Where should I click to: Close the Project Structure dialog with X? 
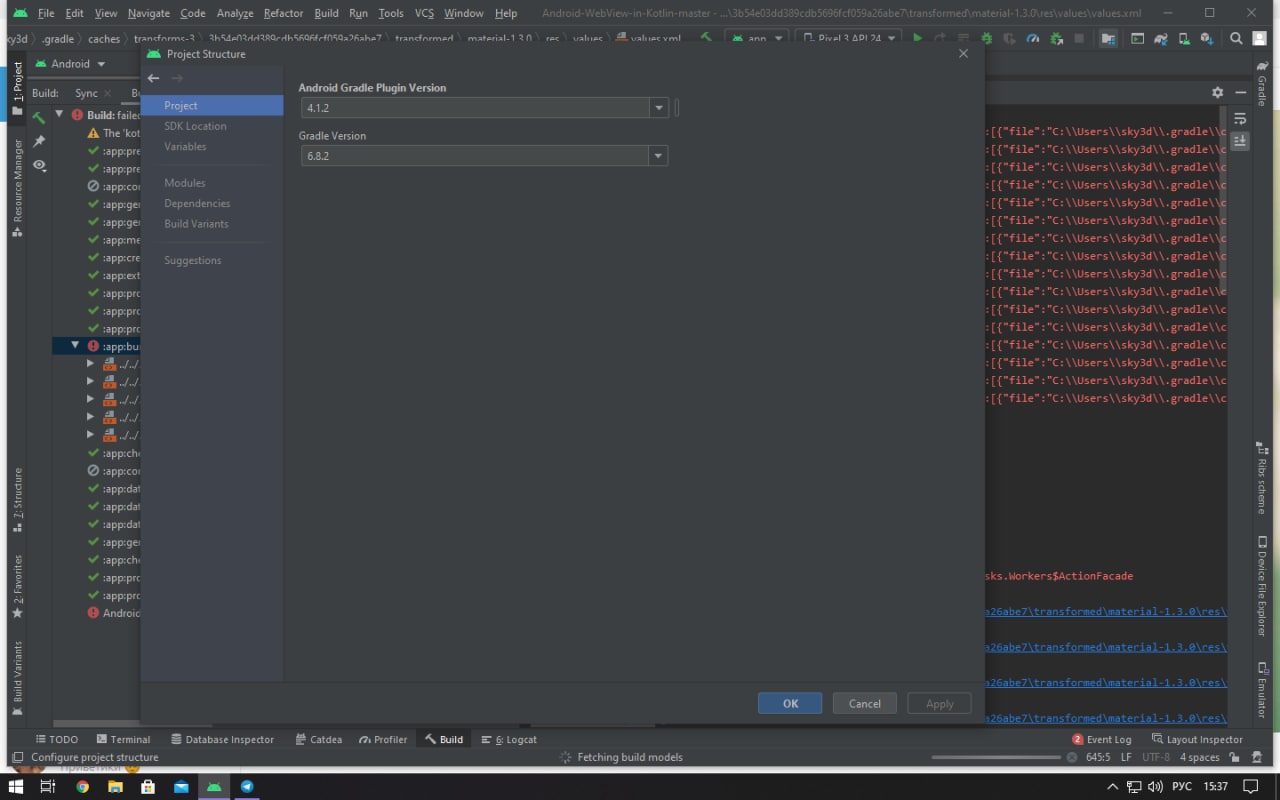tap(963, 54)
